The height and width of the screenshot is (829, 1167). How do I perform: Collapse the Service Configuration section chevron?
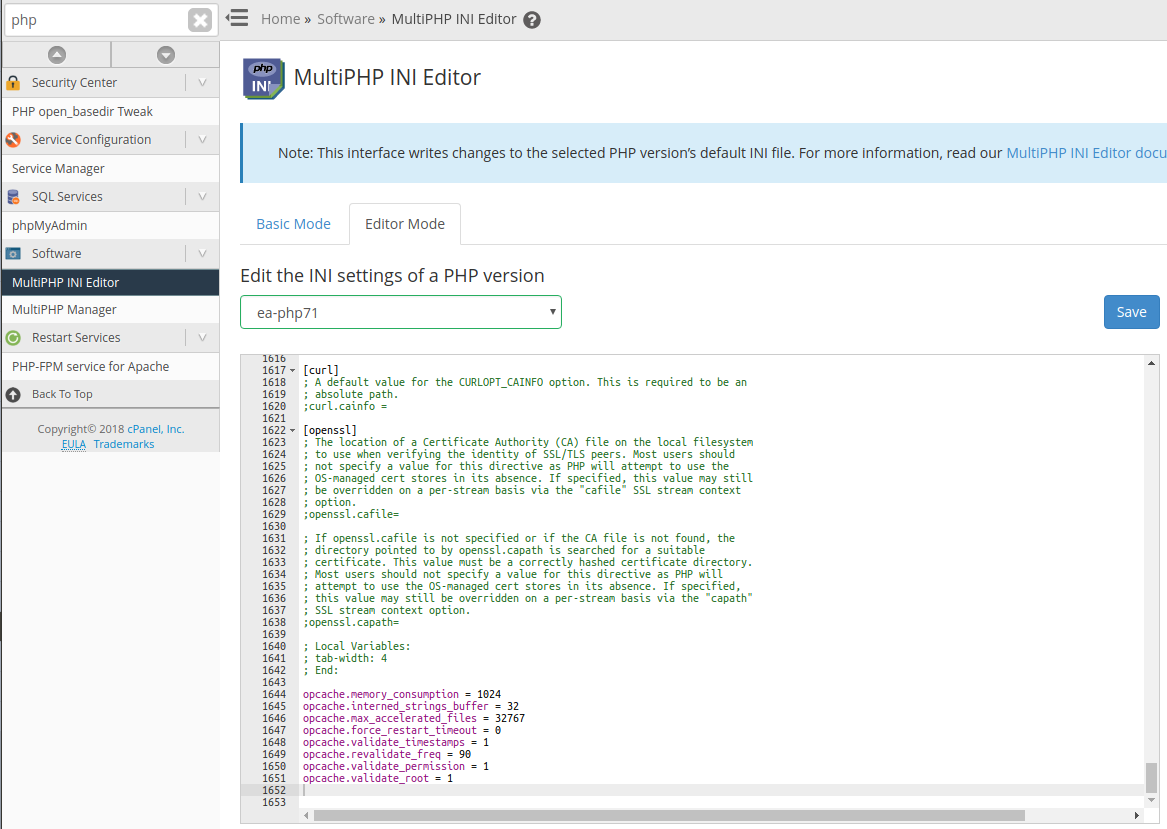(202, 140)
